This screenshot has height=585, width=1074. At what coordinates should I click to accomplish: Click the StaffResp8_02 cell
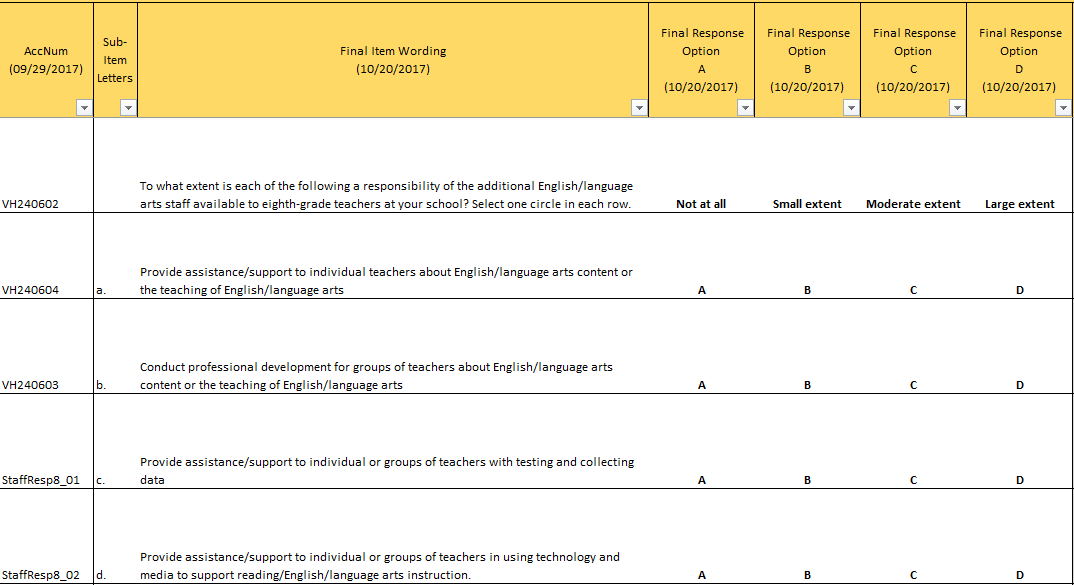point(47,536)
